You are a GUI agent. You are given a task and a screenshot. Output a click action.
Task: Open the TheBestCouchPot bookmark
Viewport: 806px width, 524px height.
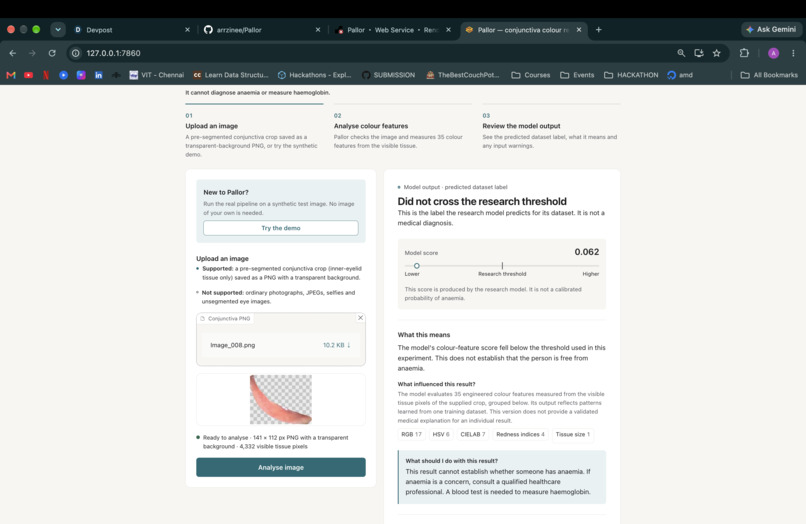pos(463,75)
